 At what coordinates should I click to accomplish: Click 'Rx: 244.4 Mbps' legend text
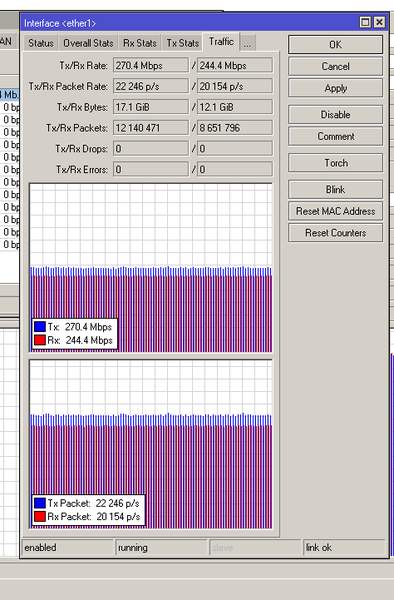(x=80, y=340)
